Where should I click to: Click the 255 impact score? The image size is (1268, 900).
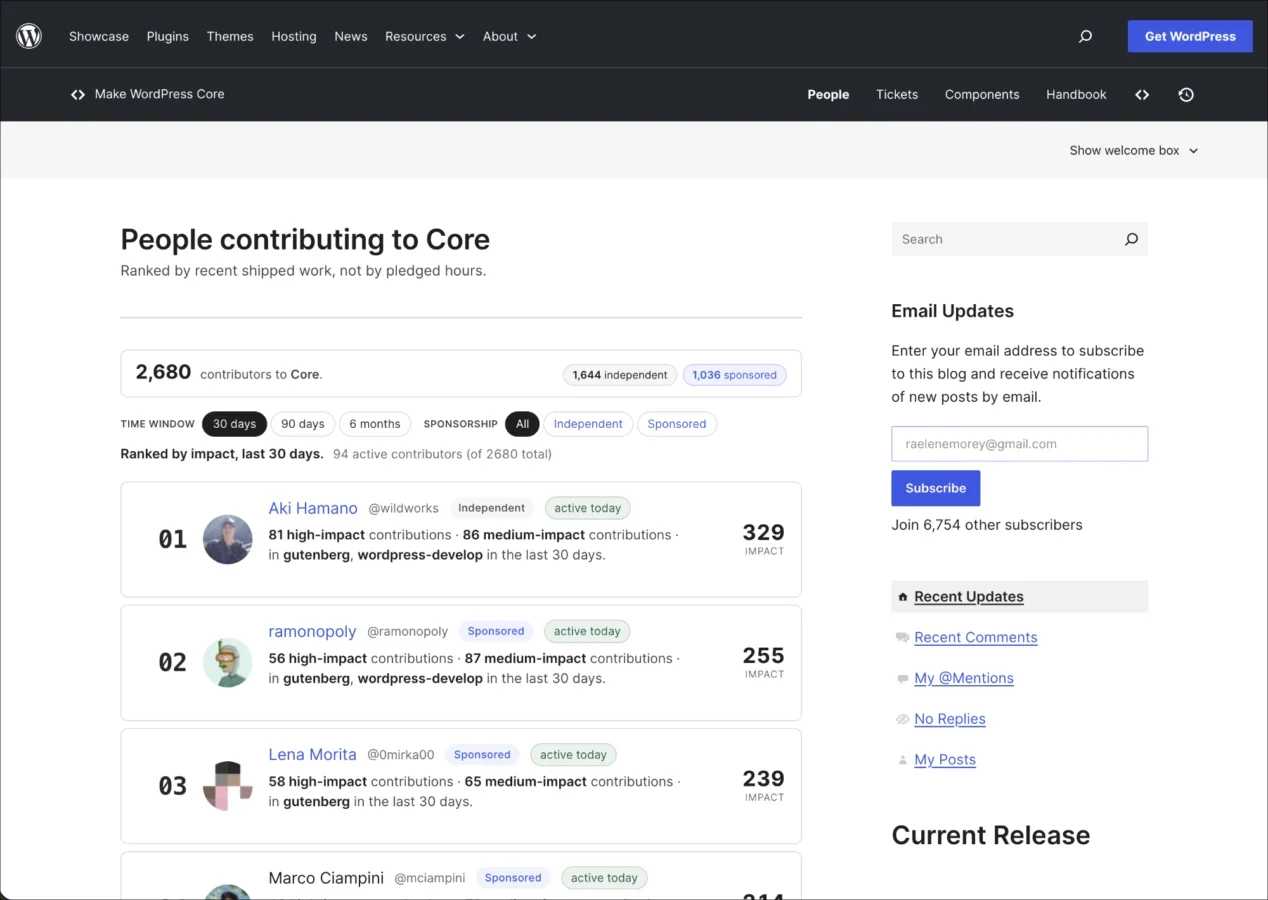click(x=764, y=655)
